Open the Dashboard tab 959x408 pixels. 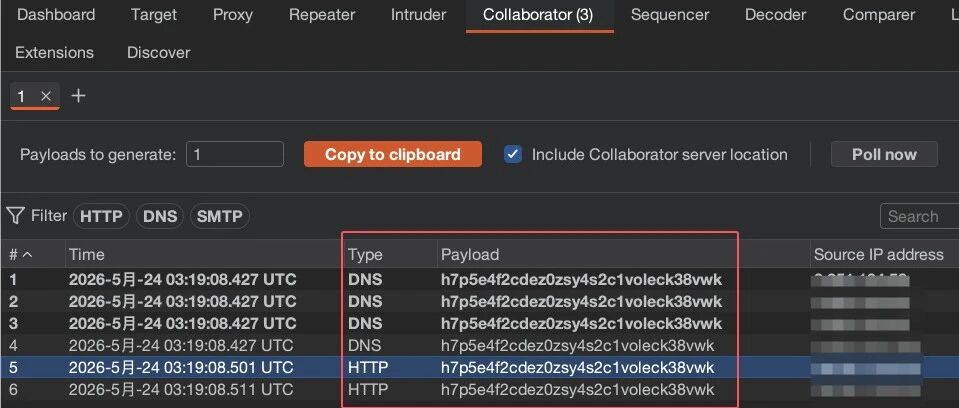[x=56, y=15]
